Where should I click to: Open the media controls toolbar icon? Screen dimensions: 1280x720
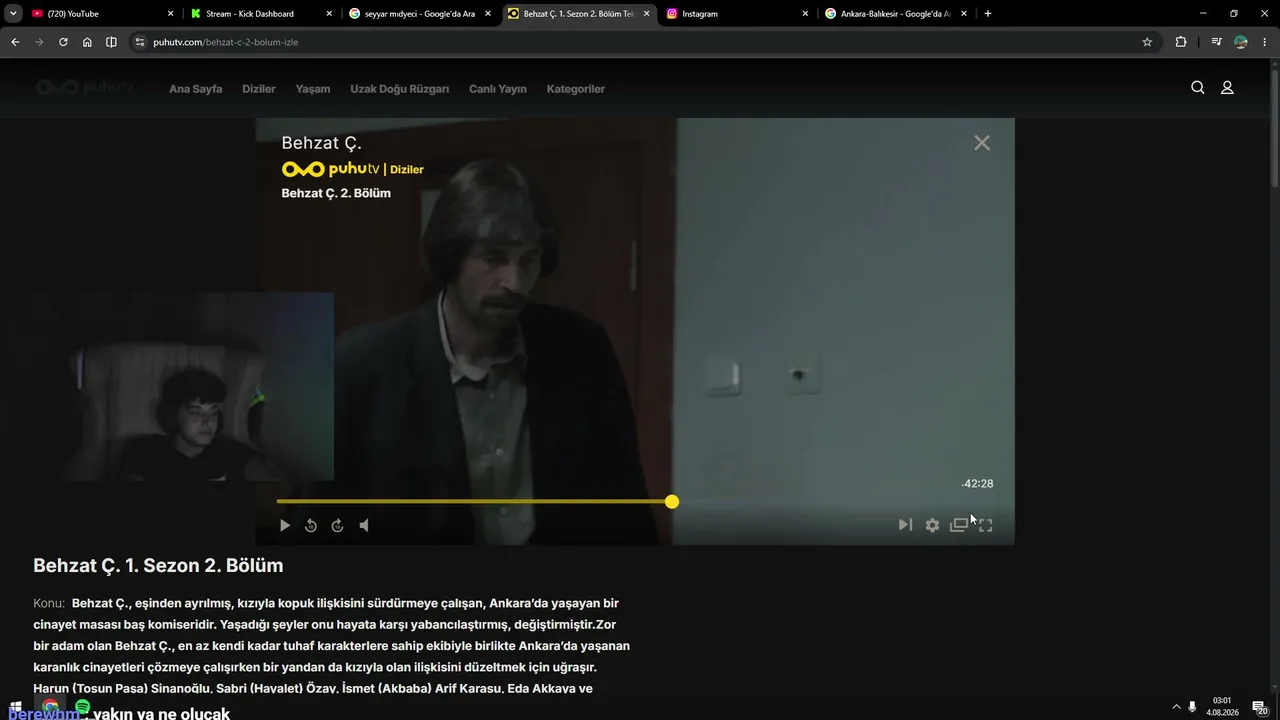click(x=1216, y=42)
